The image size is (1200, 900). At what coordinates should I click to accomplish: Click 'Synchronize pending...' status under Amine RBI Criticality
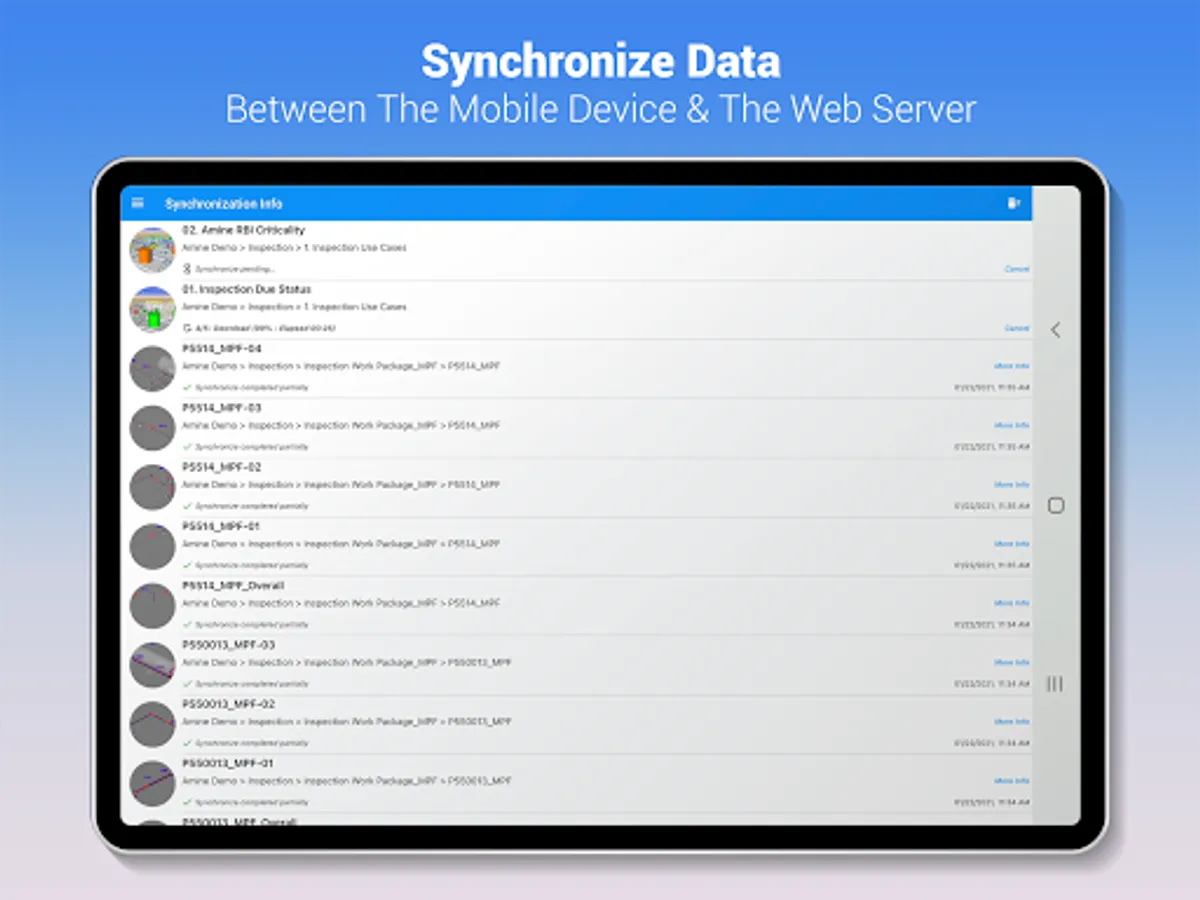[234, 269]
